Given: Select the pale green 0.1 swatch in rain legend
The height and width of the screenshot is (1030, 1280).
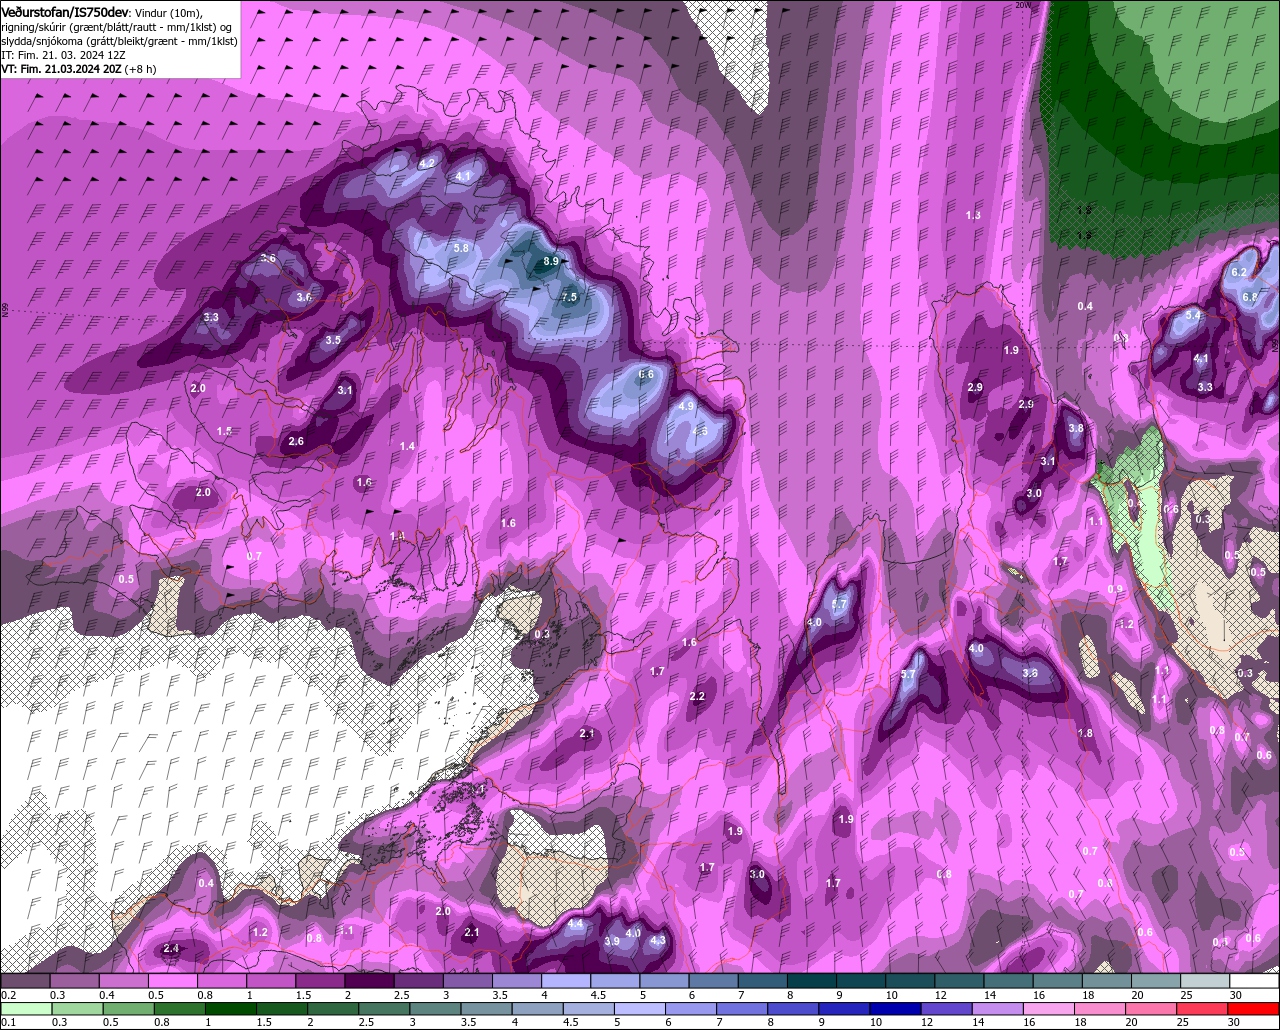Looking at the screenshot, I should point(25,1009).
